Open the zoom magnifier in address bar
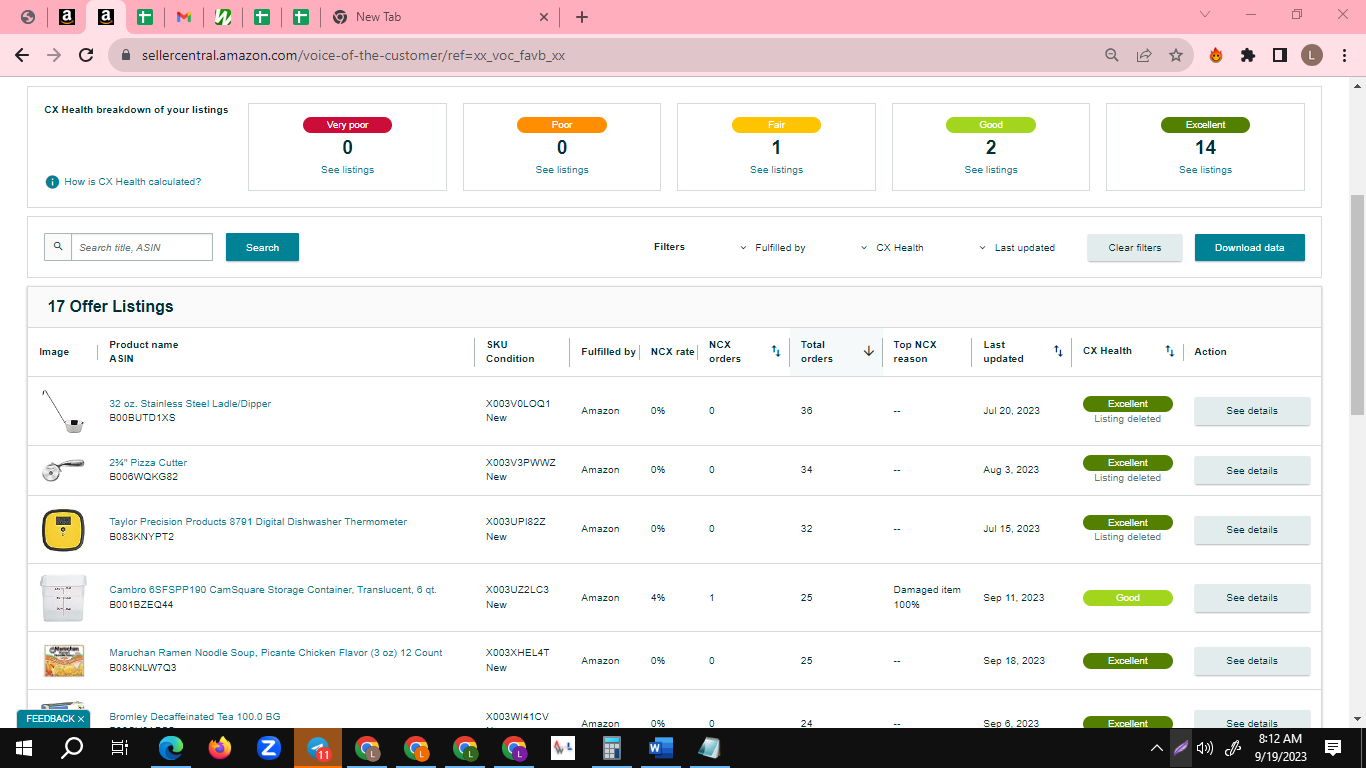The height and width of the screenshot is (768, 1366). 1111,55
